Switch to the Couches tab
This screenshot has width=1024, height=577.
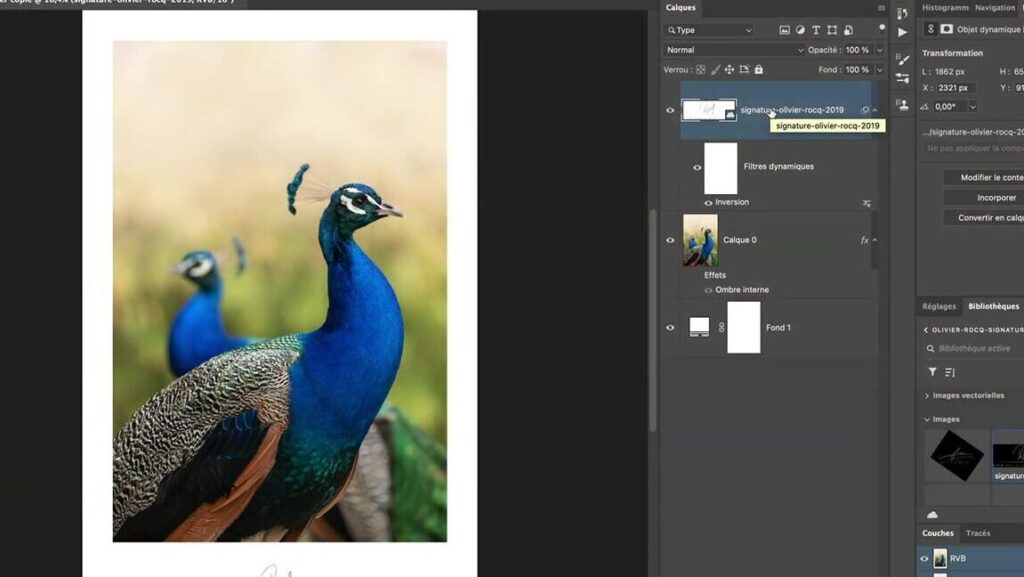click(x=938, y=533)
